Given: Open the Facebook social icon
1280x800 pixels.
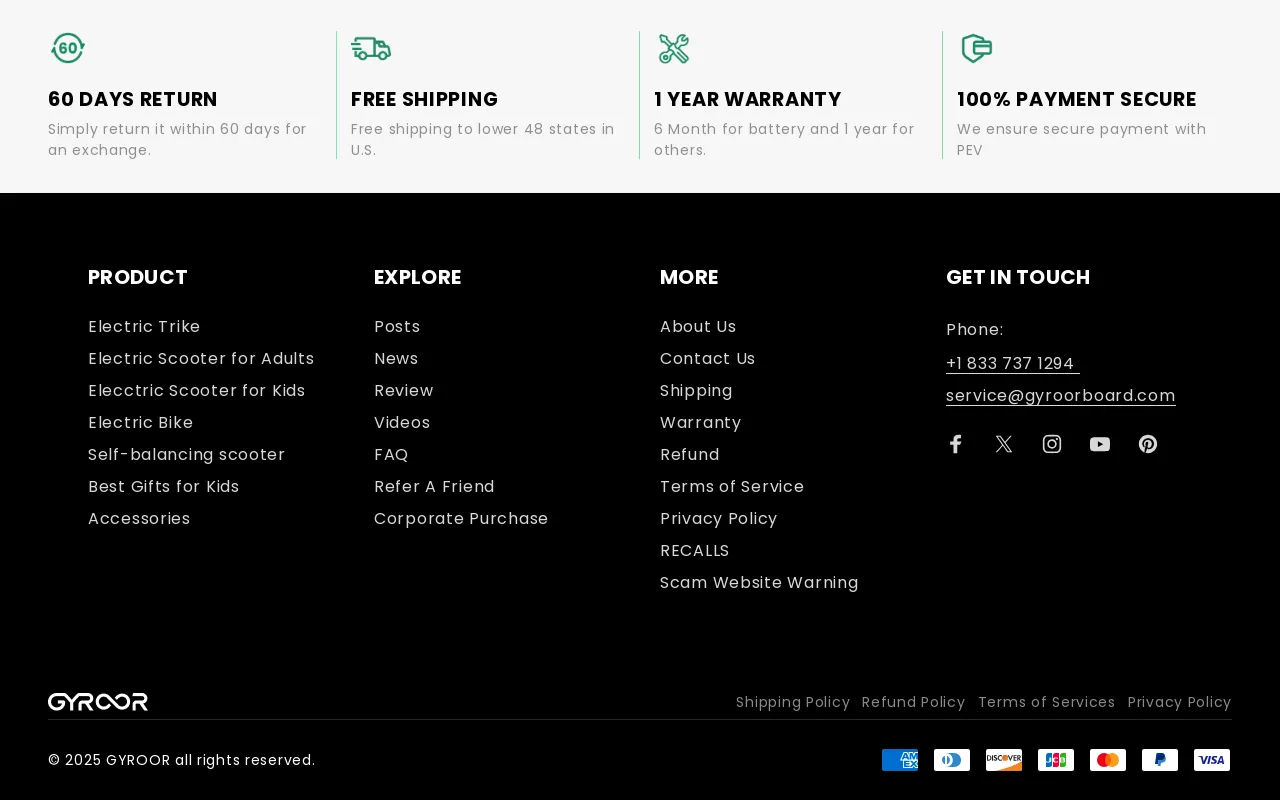Looking at the screenshot, I should point(954,443).
